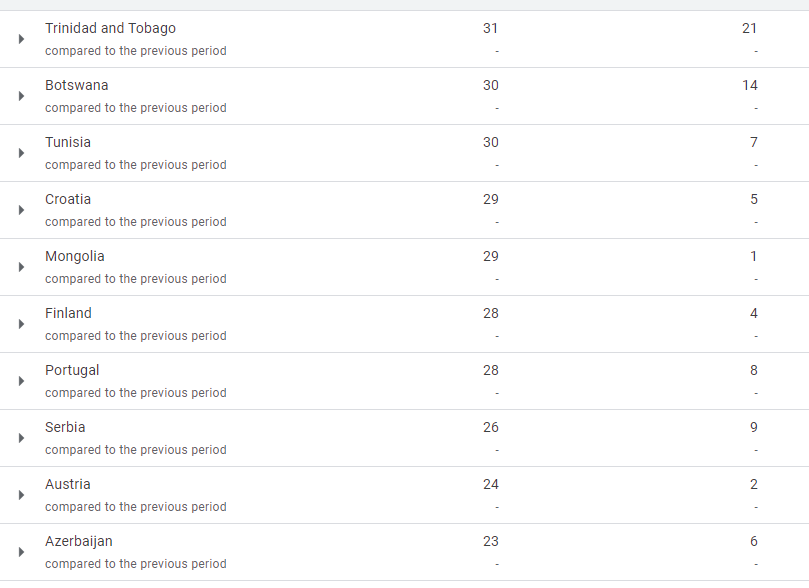Click Serbia's value of 26
Screen dimensions: 809x588
[491, 427]
